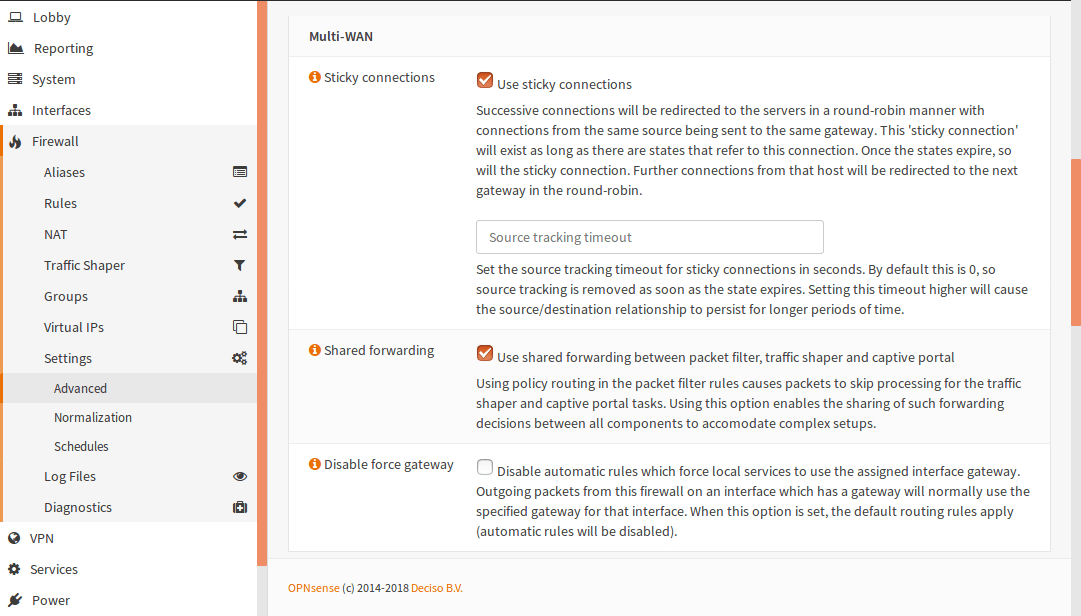Screen dimensions: 1081x616
Task: Enable the Disable force gateway checkbox
Action: pyautogui.click(x=485, y=467)
